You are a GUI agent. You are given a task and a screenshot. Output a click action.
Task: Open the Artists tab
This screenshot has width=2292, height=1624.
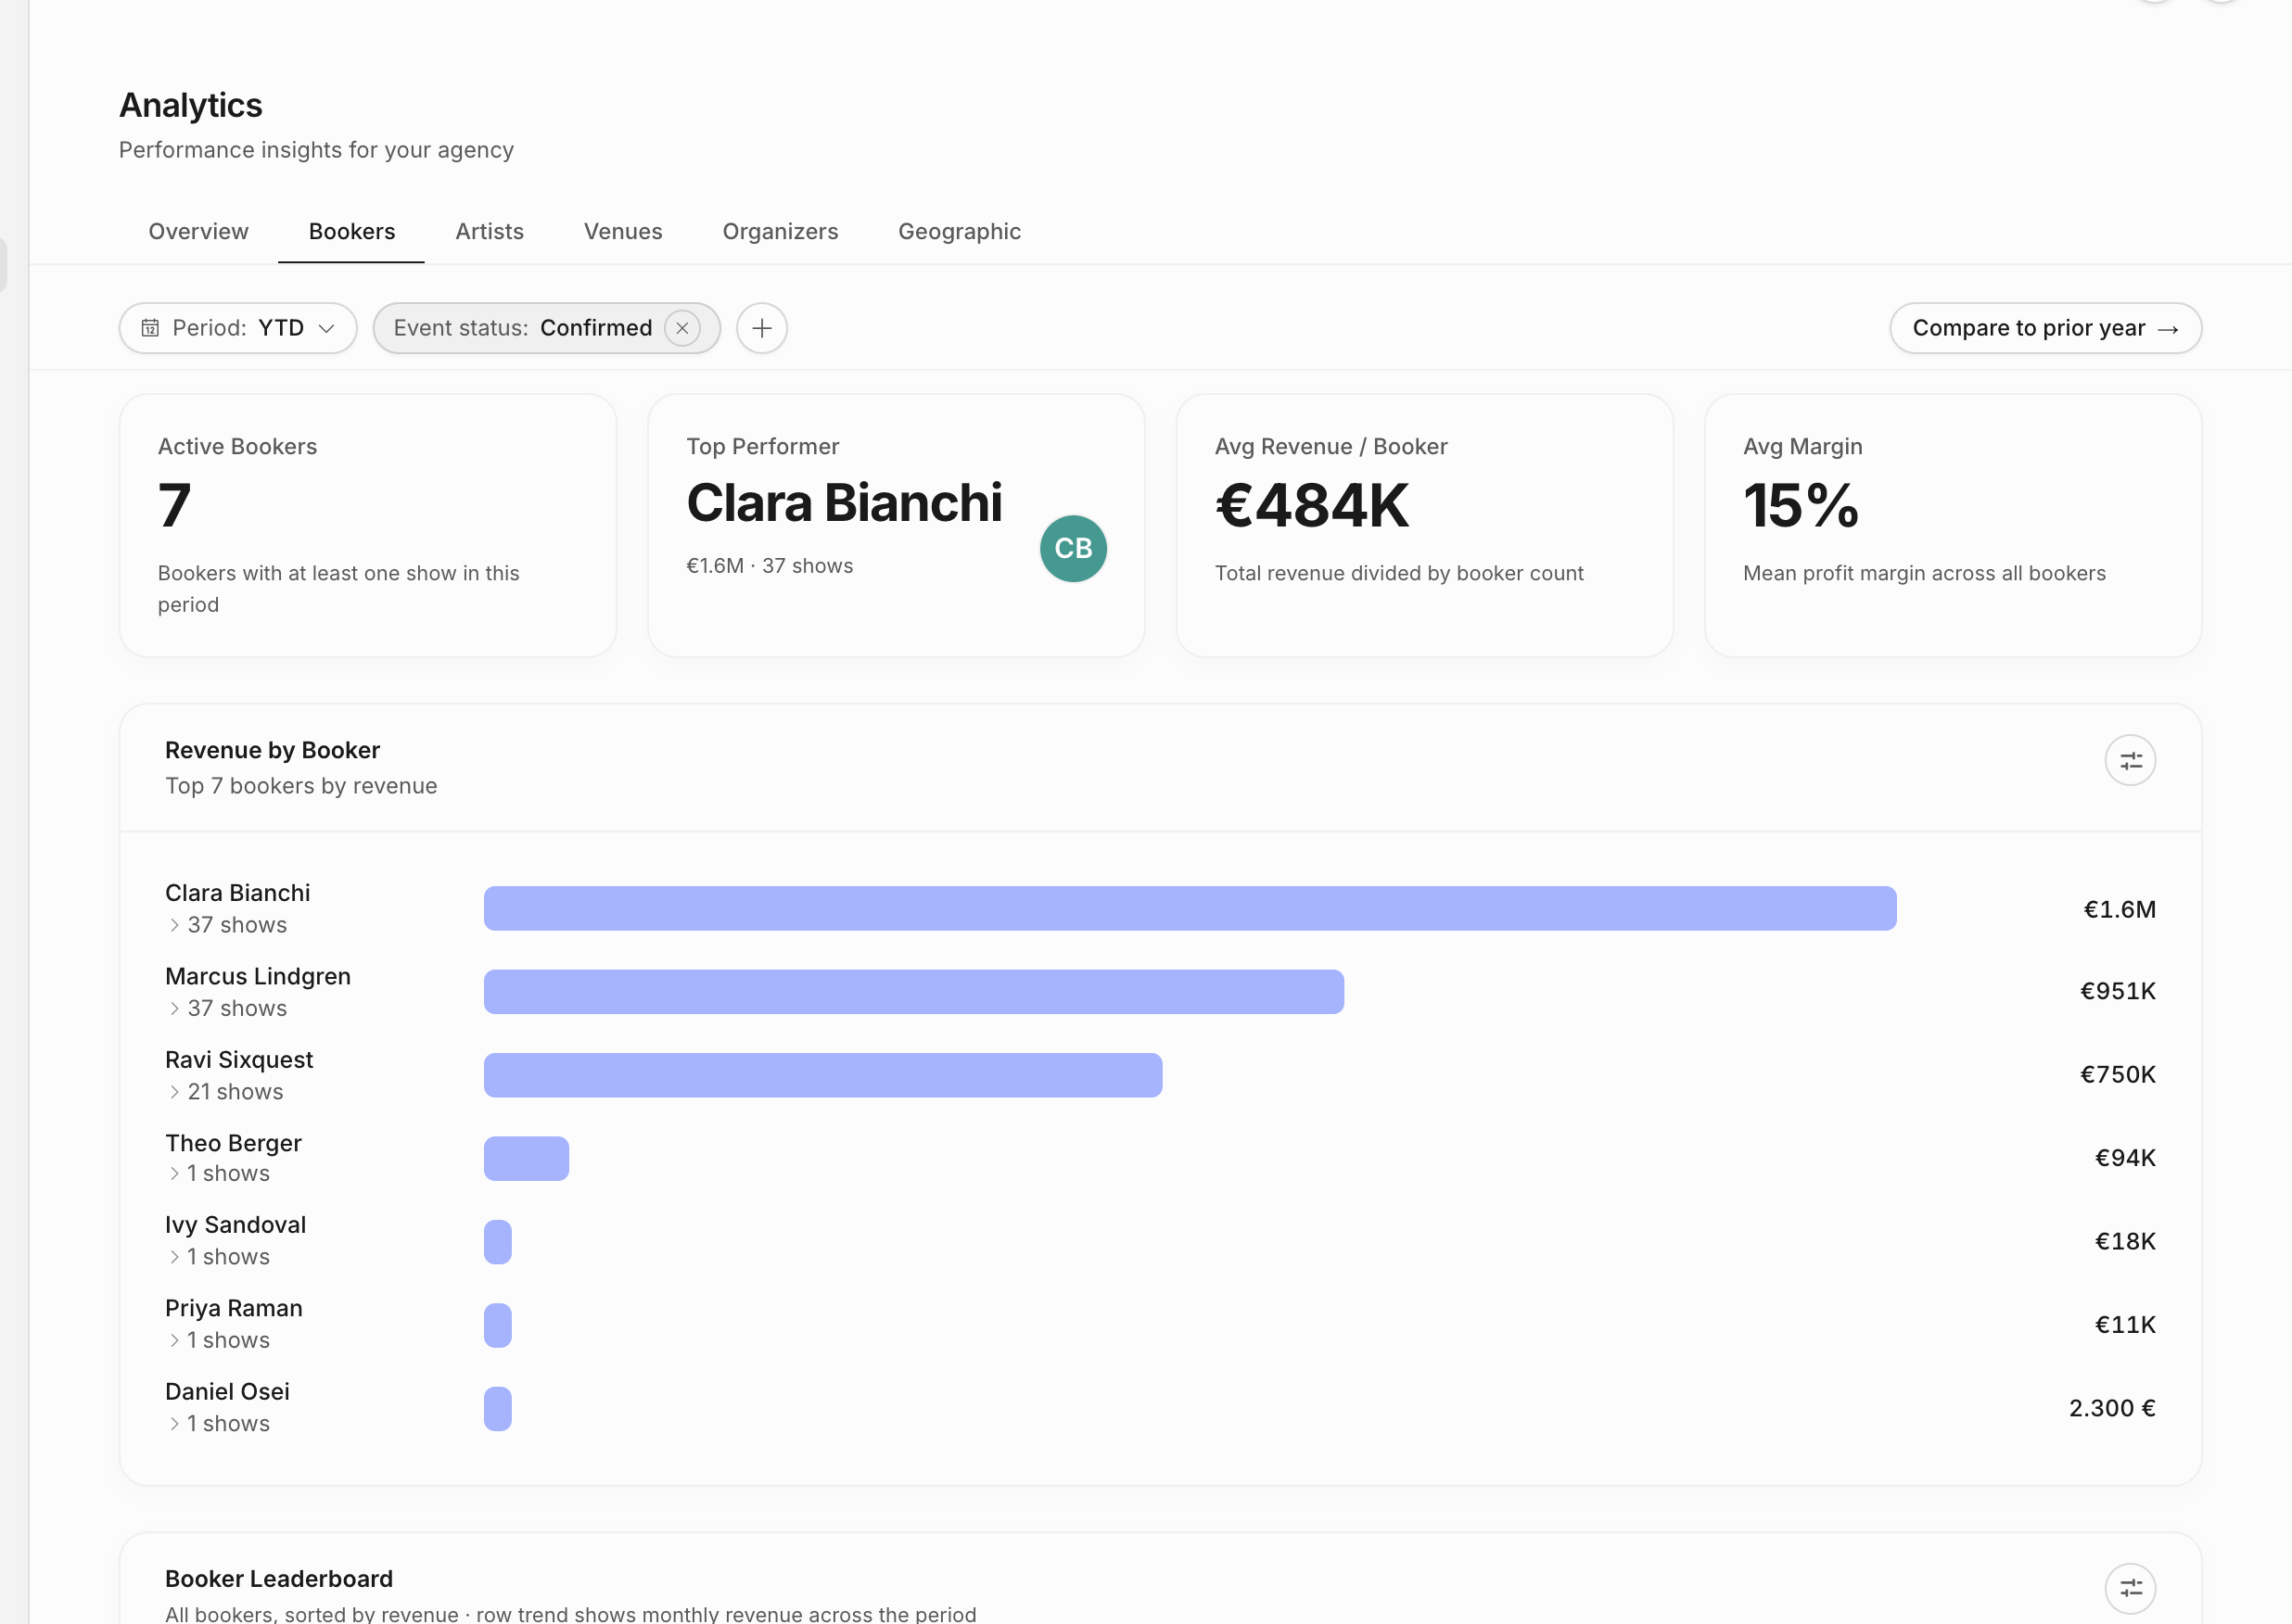[489, 232]
